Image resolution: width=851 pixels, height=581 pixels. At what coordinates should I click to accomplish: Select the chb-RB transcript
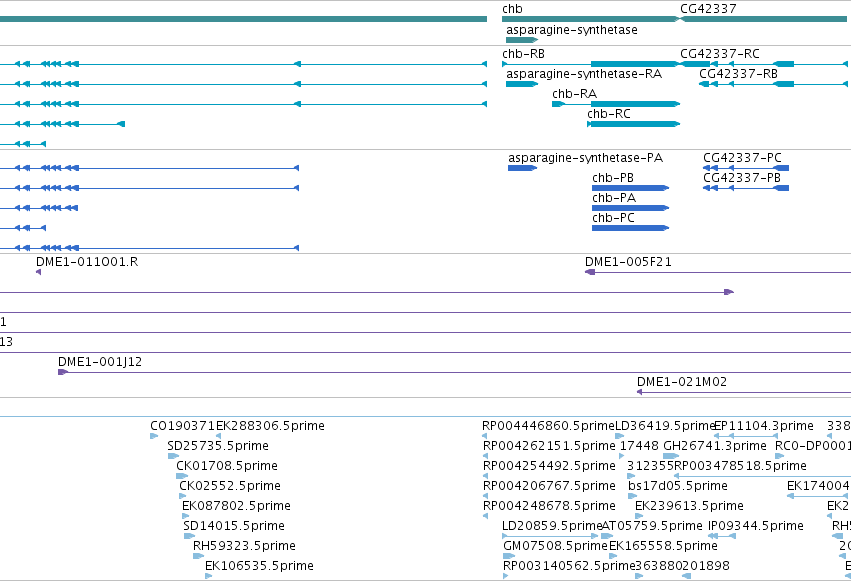590,64
